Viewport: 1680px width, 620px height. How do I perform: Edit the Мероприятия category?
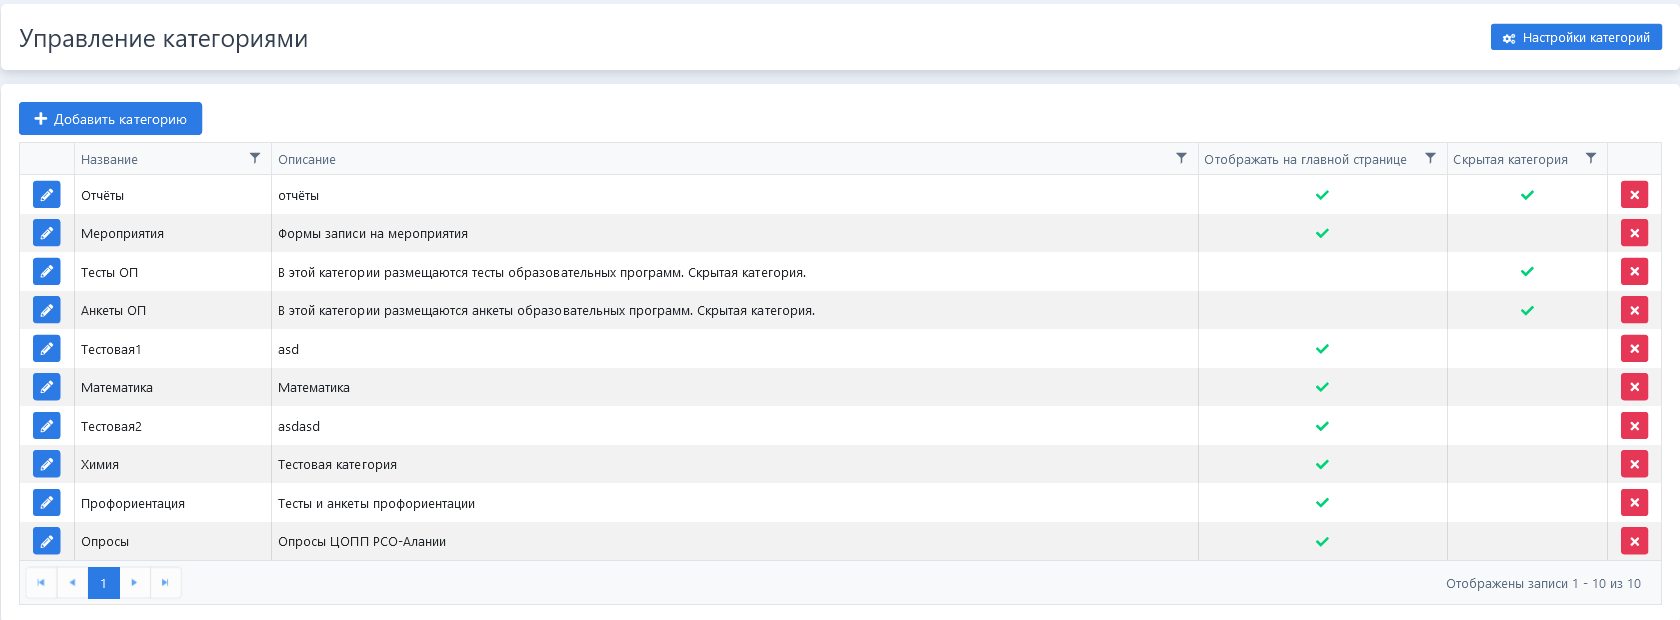coord(46,233)
